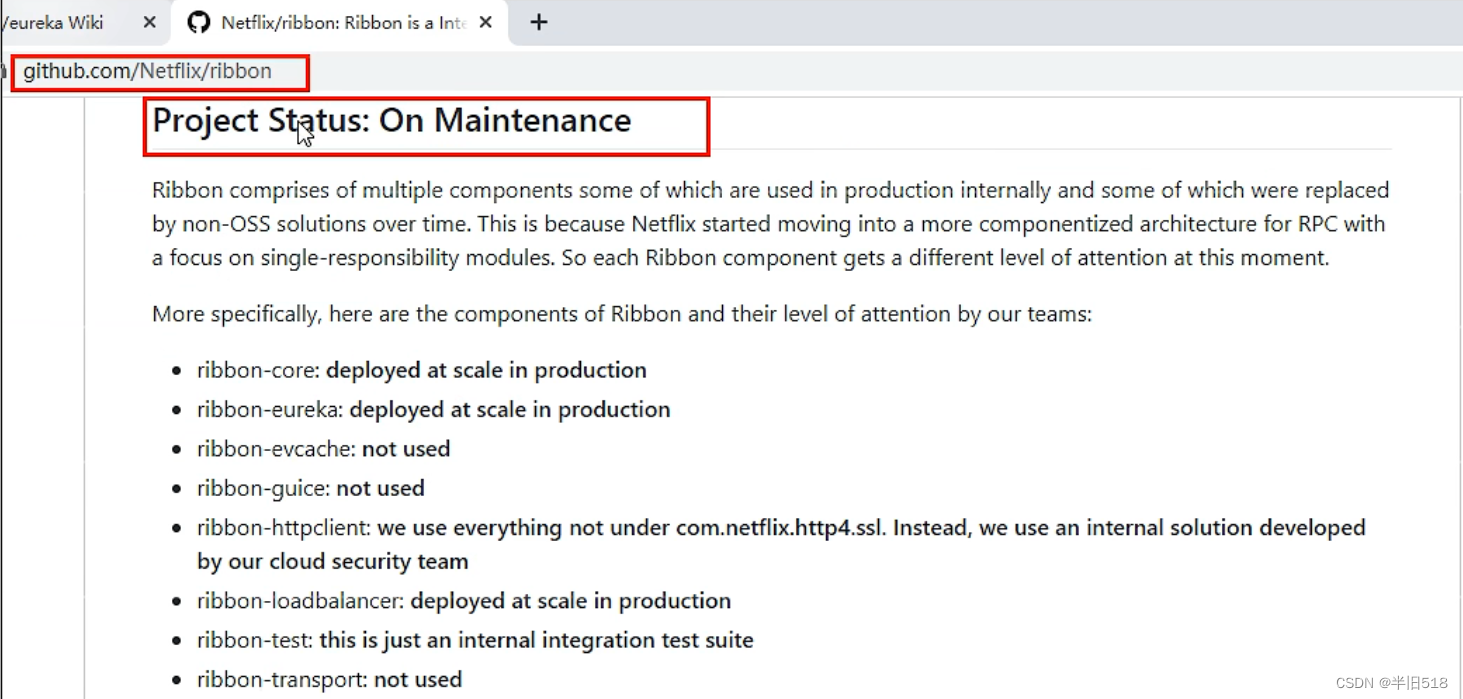Close the eureka Wiki tab
Image resolution: width=1463 pixels, height=699 pixels.
click(x=149, y=22)
